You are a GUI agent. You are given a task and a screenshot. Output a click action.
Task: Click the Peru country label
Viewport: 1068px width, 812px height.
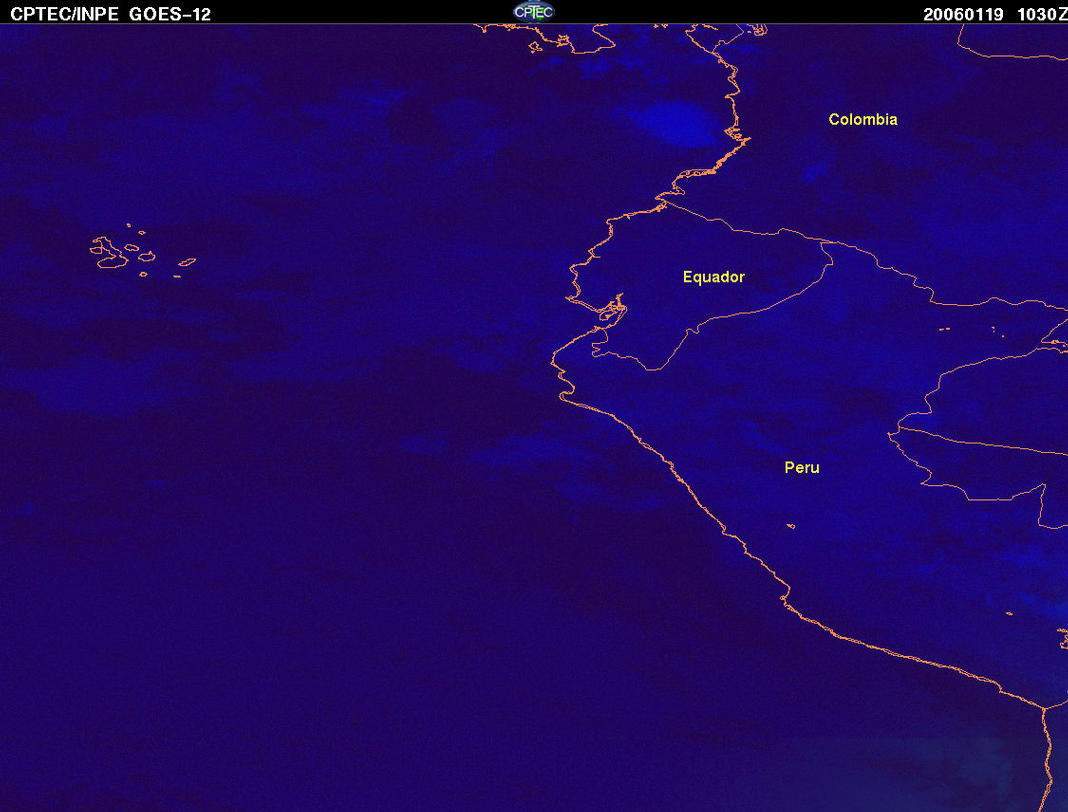point(802,467)
